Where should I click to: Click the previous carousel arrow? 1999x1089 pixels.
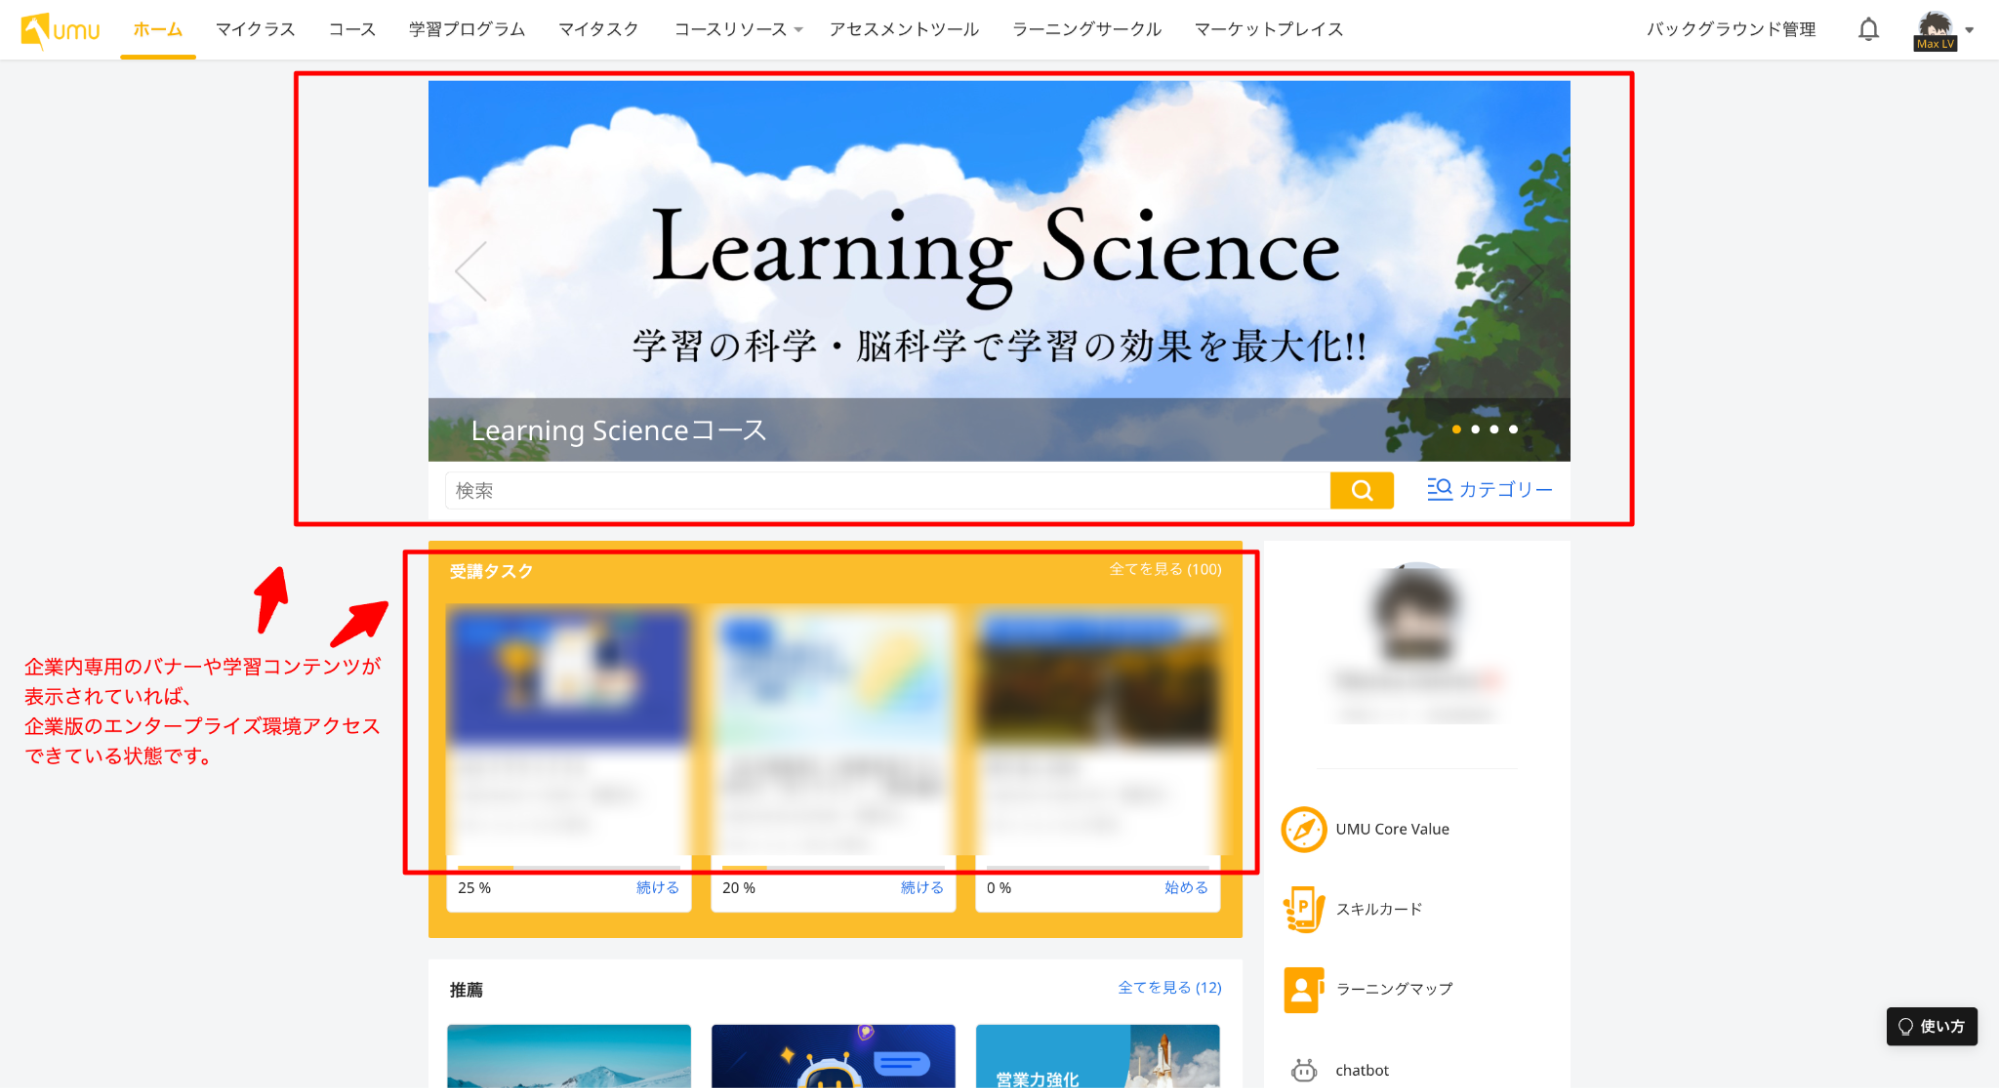point(470,271)
